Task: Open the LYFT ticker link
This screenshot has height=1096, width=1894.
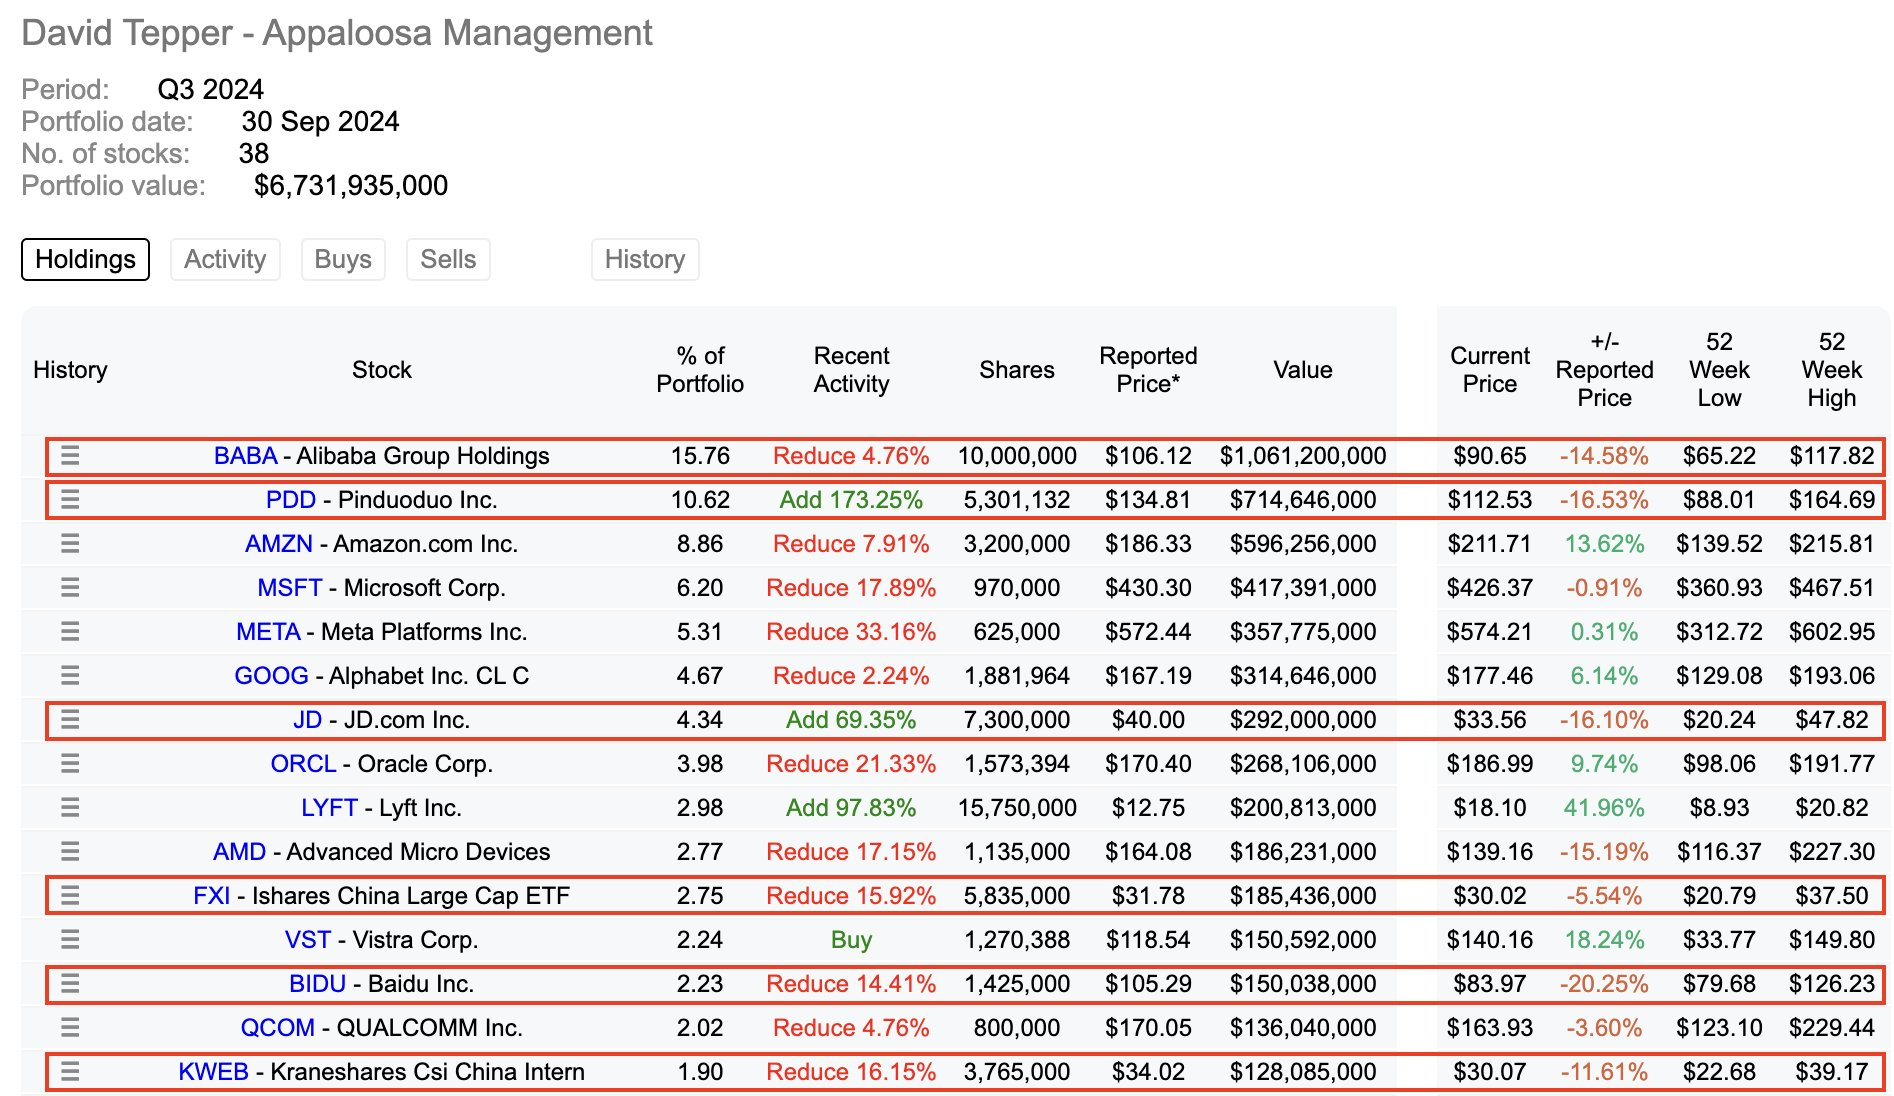Action: tap(329, 808)
